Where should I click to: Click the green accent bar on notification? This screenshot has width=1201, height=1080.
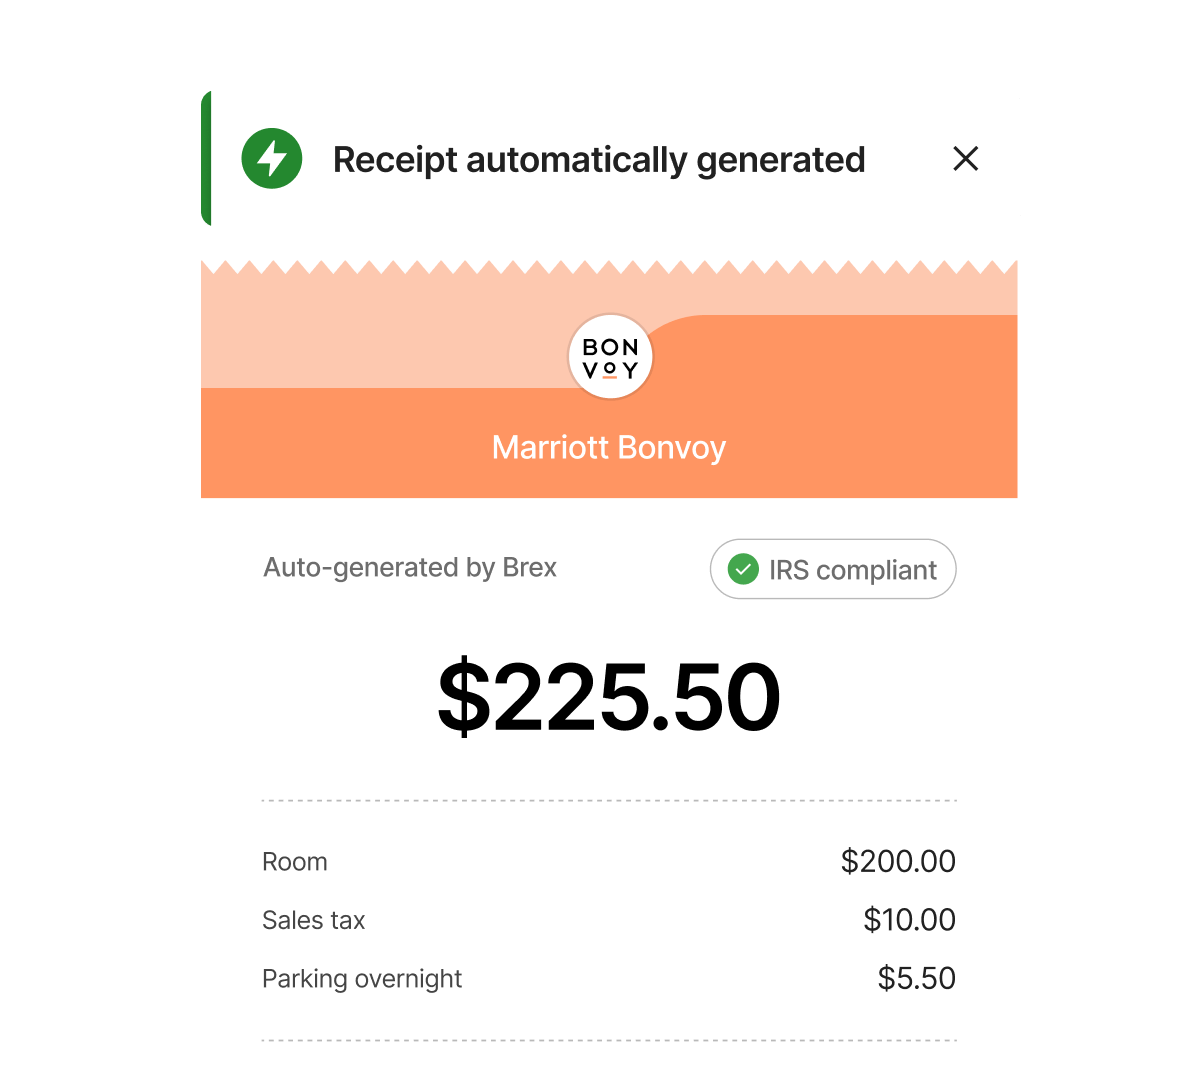pos(206,159)
